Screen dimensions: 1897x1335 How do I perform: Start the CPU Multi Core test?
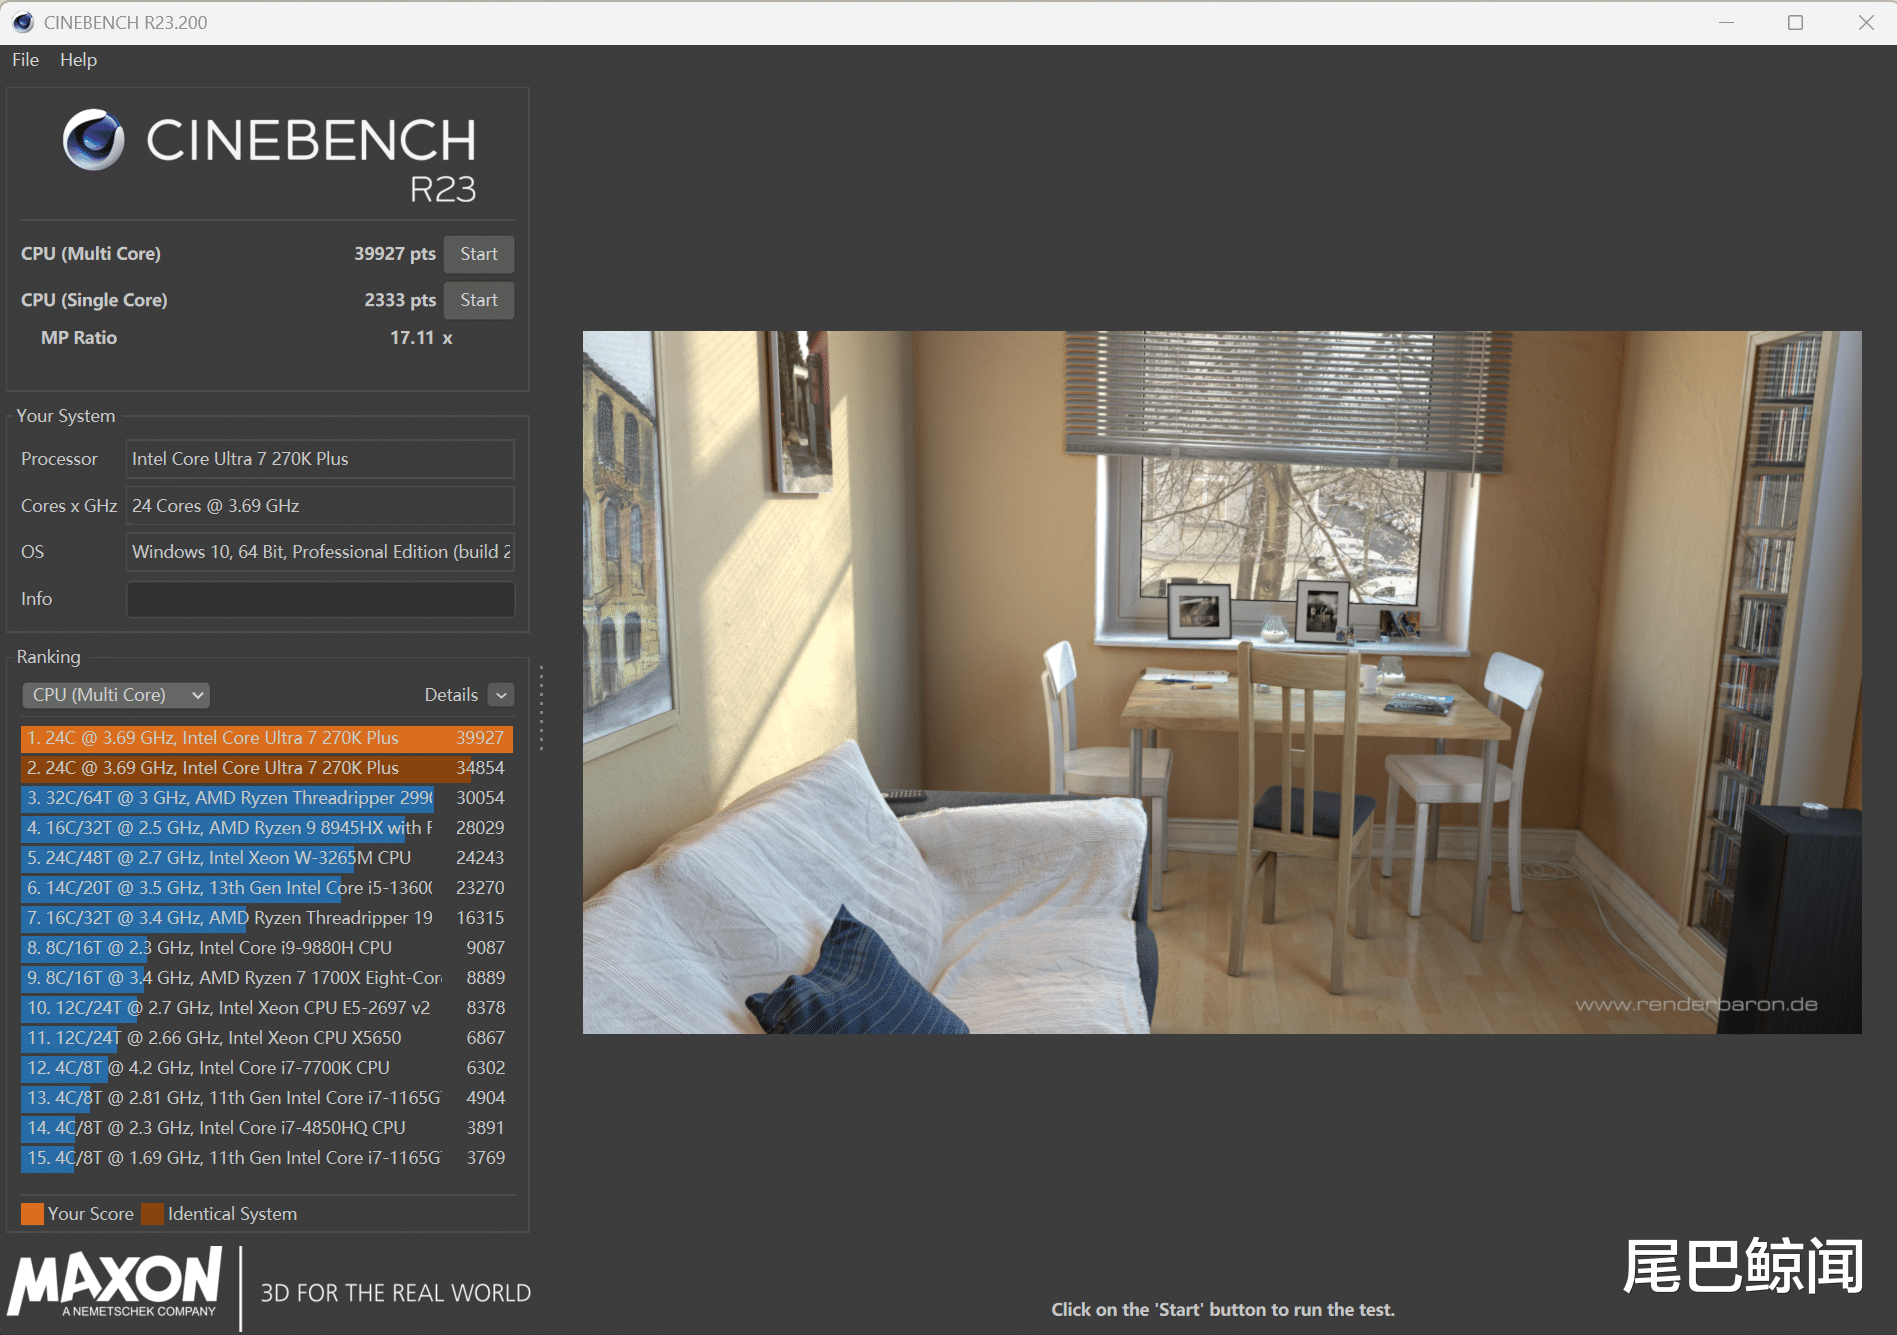tap(479, 254)
